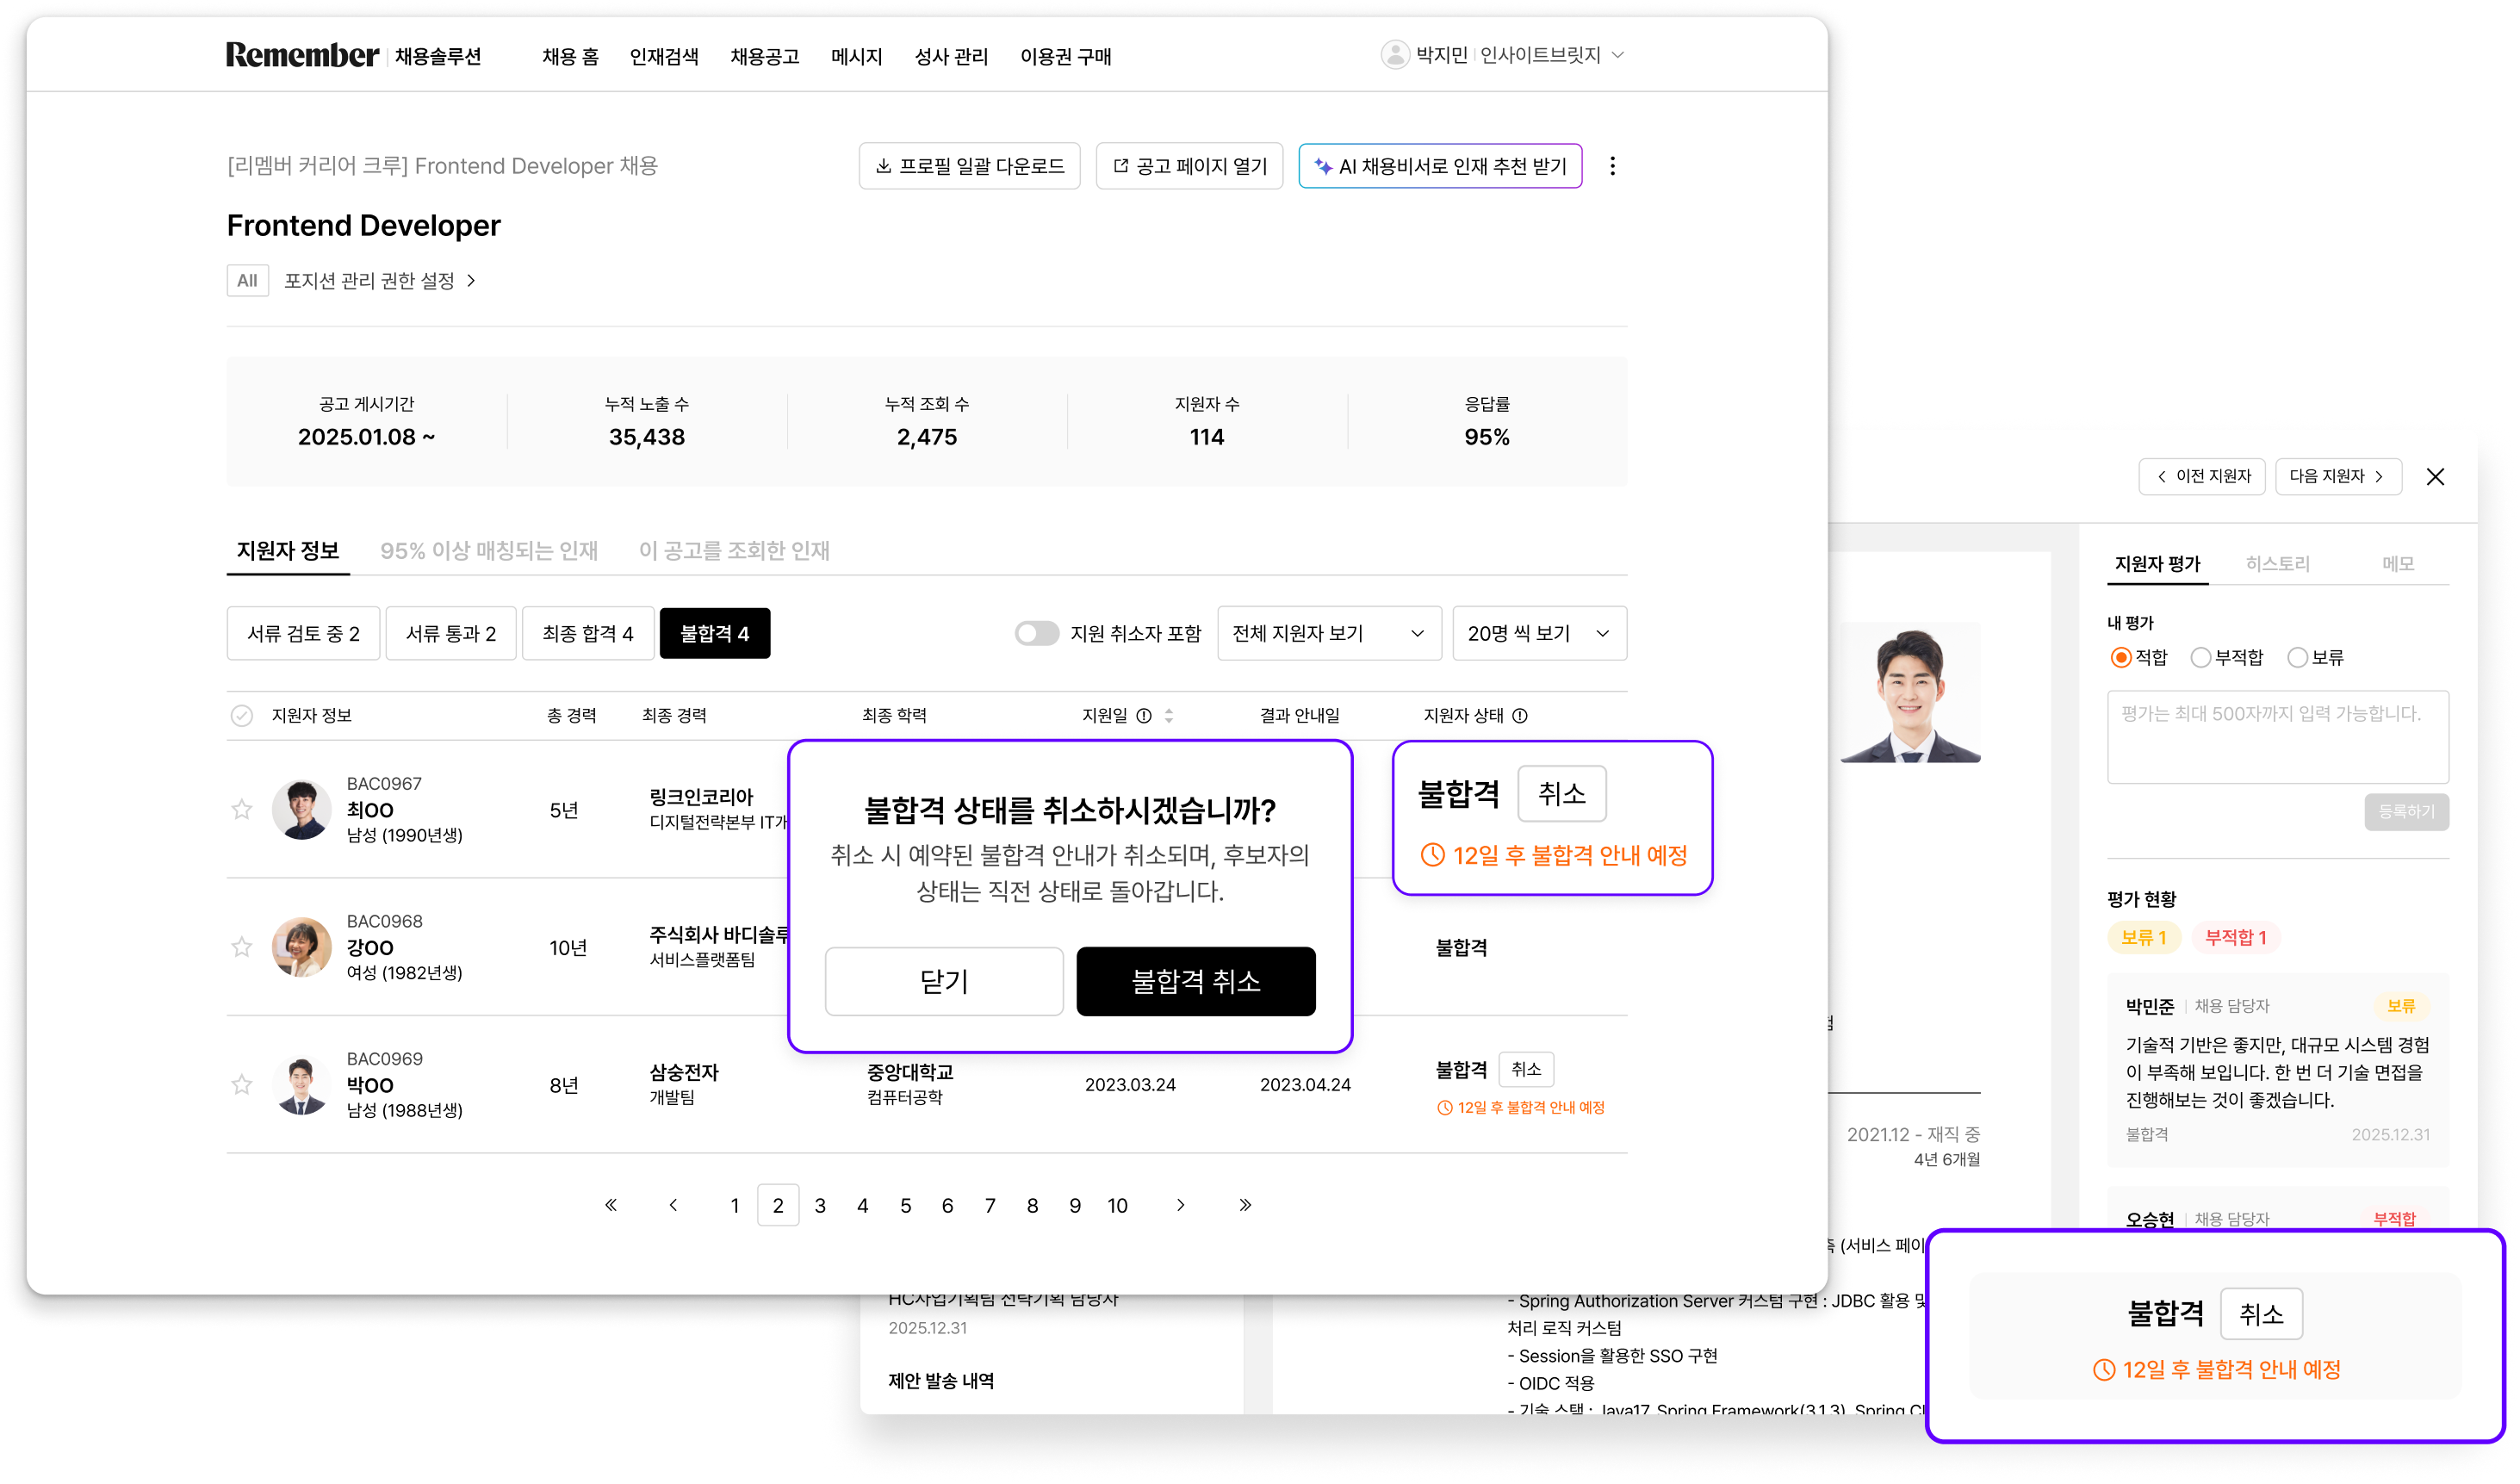Select the 보류 evaluation radio button
2520x1484 pixels.
(2297, 657)
